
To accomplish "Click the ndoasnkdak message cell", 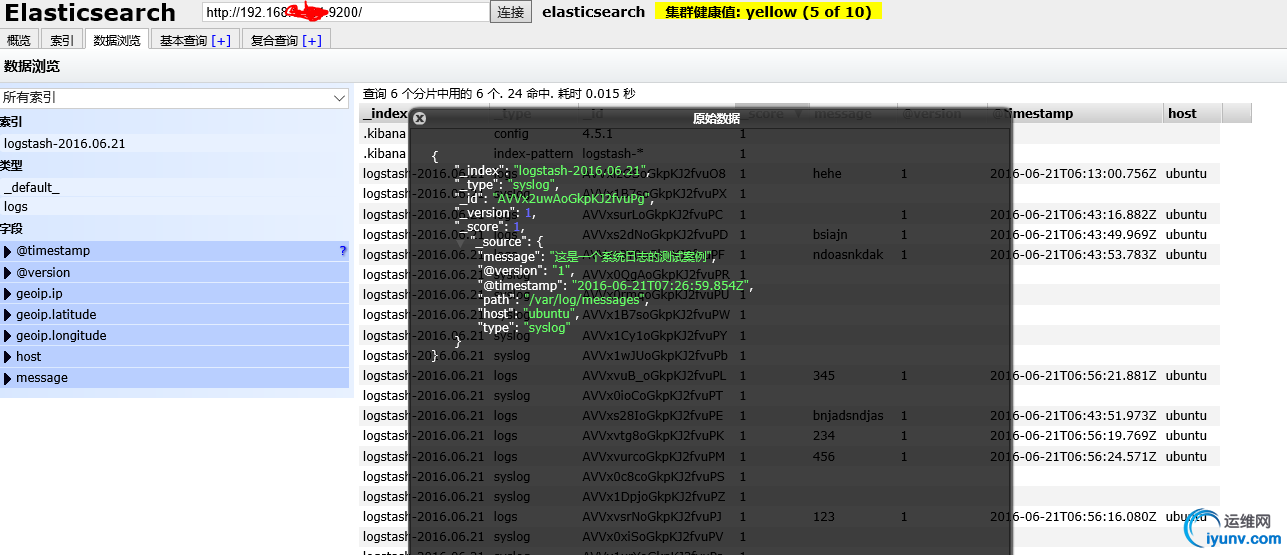I will pos(848,254).
